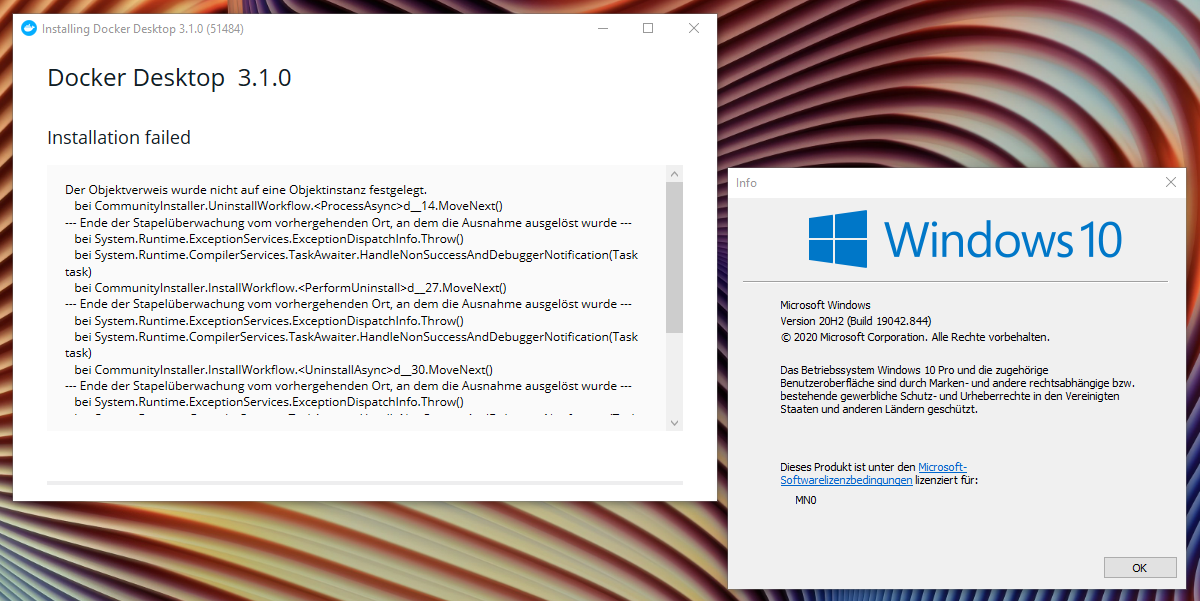The width and height of the screenshot is (1200, 601).
Task: Click the installer progress bar at bottom
Action: point(365,483)
